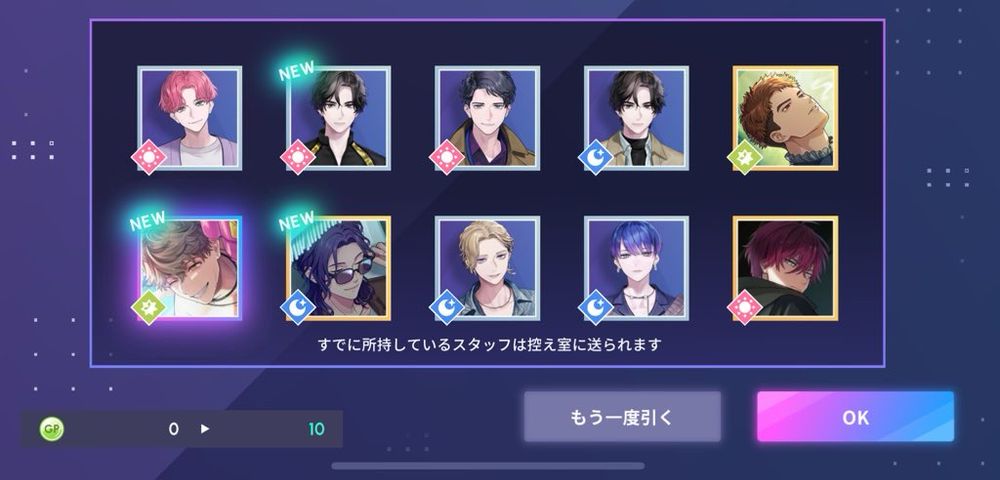Select the pink-haired staff card
The height and width of the screenshot is (480, 1000).
coord(189,118)
